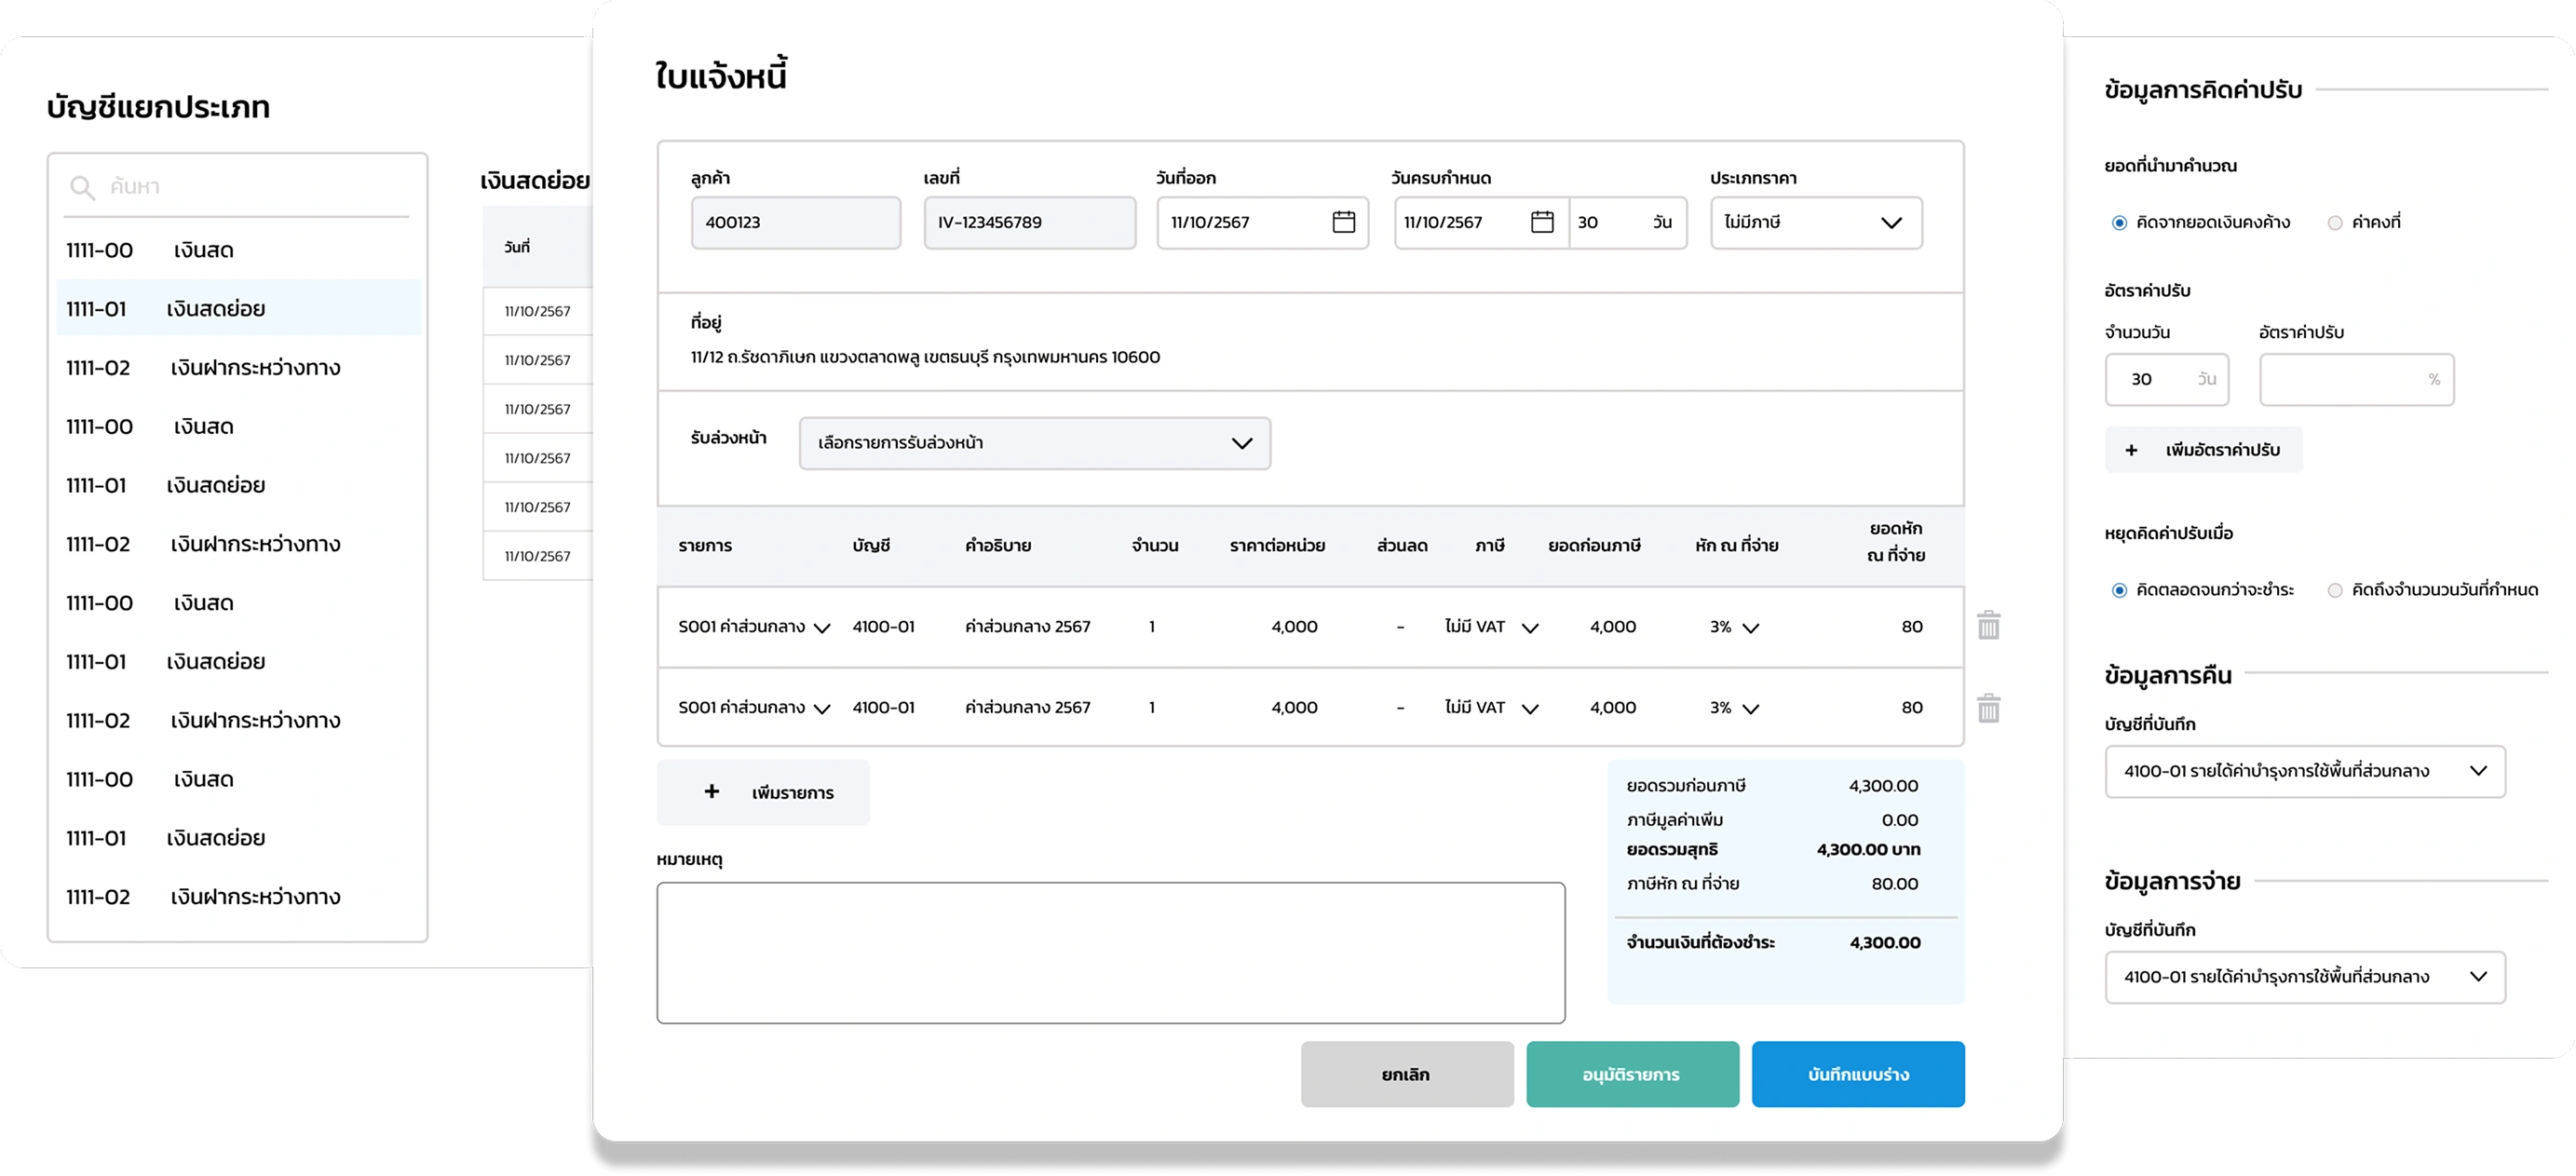2576x1176 pixels.
Task: Open calendar for the due date field
Action: click(1542, 222)
